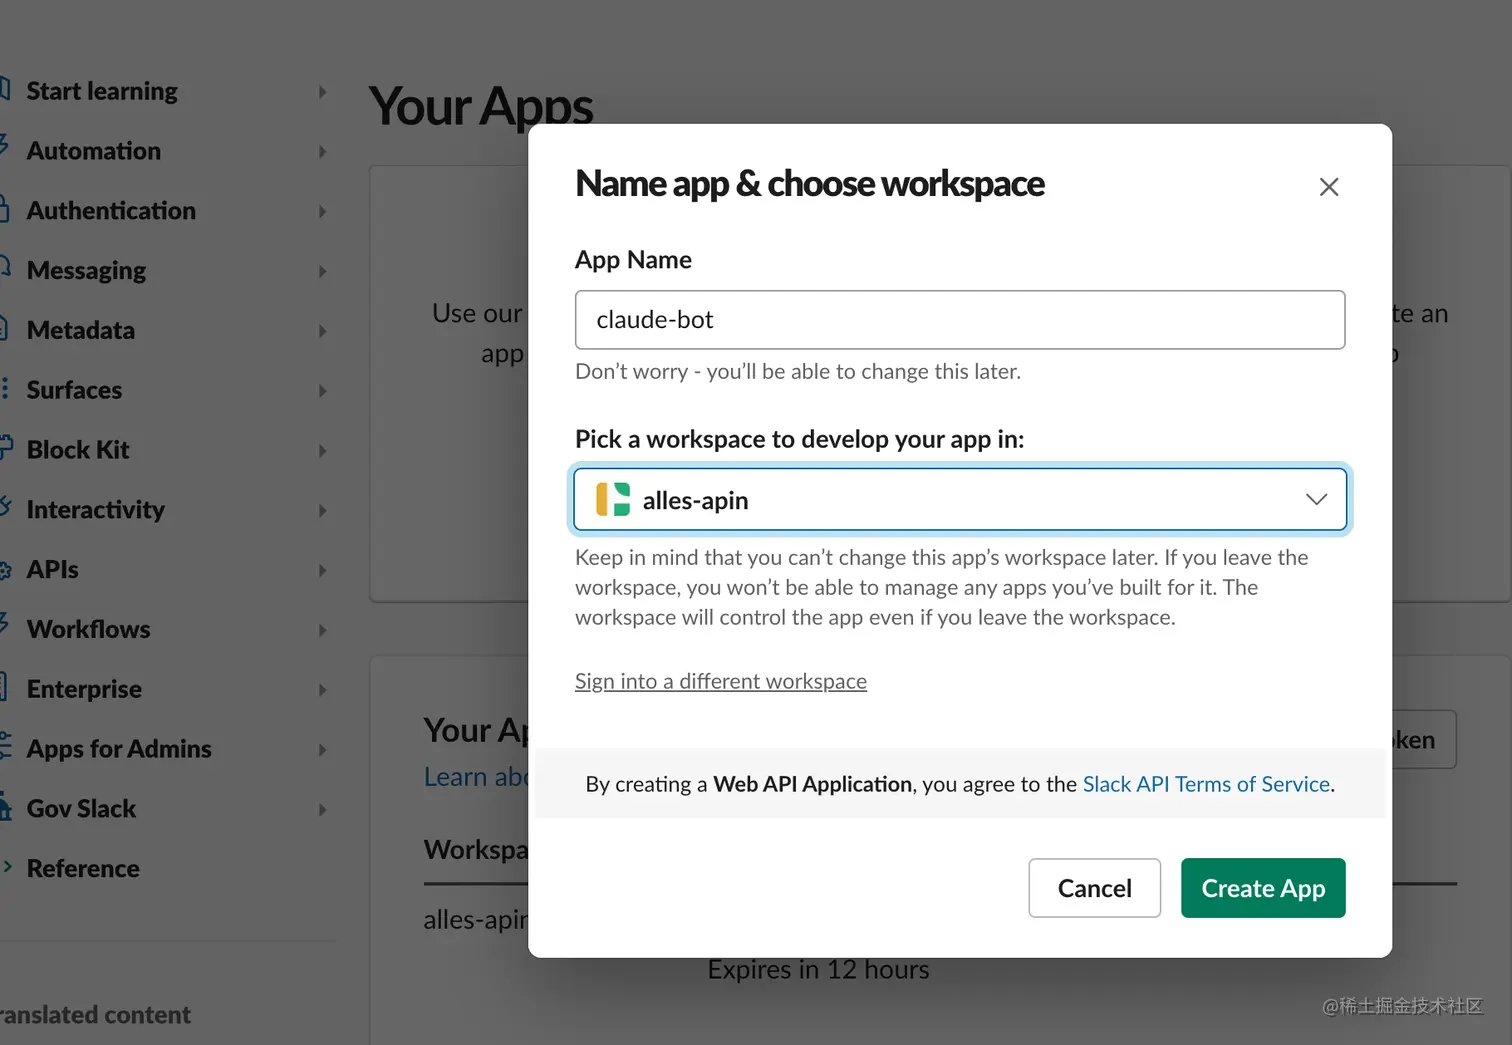
Task: Expand arrow next to Interactivity
Action: tap(322, 511)
